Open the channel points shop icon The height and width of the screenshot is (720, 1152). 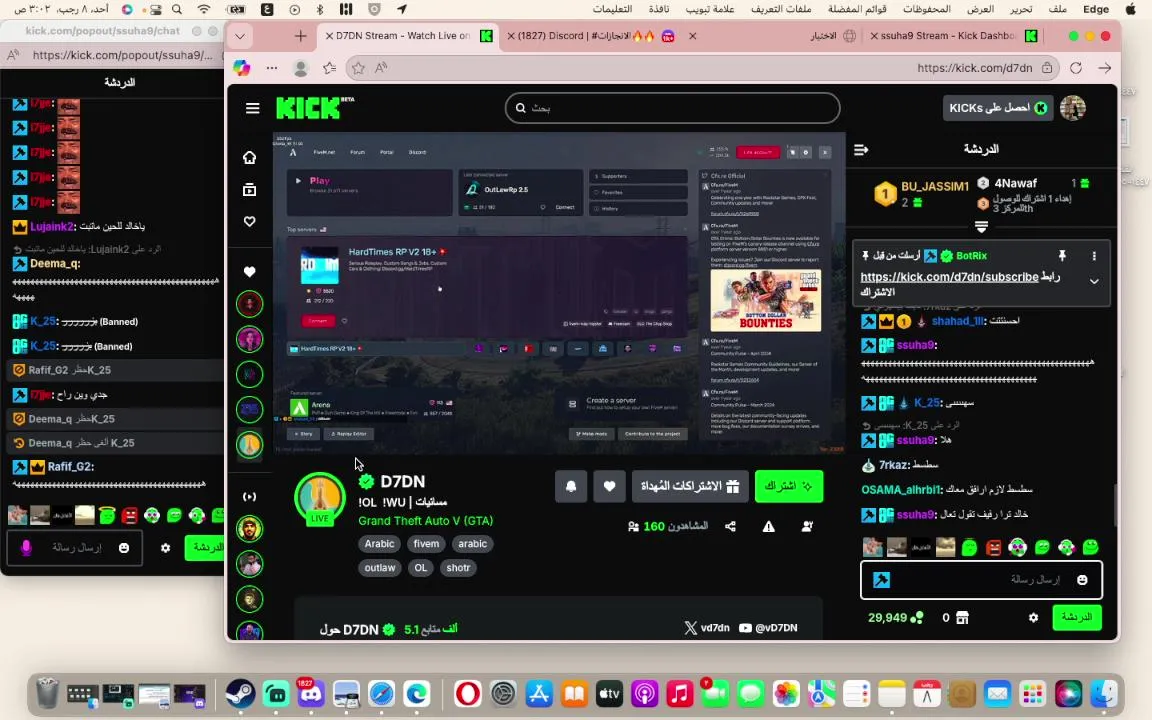[962, 617]
